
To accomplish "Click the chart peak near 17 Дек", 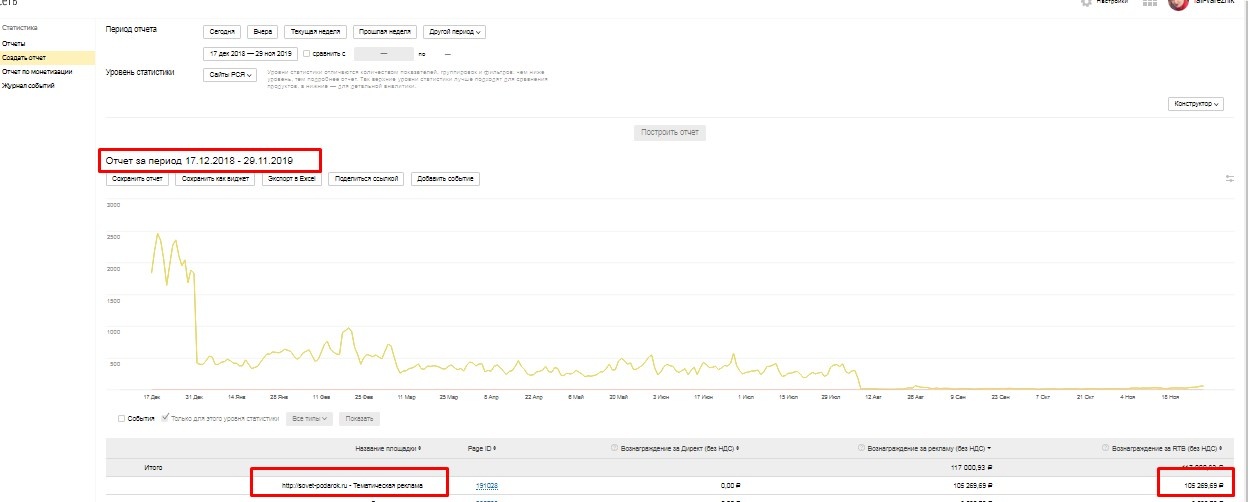I will [x=158, y=234].
